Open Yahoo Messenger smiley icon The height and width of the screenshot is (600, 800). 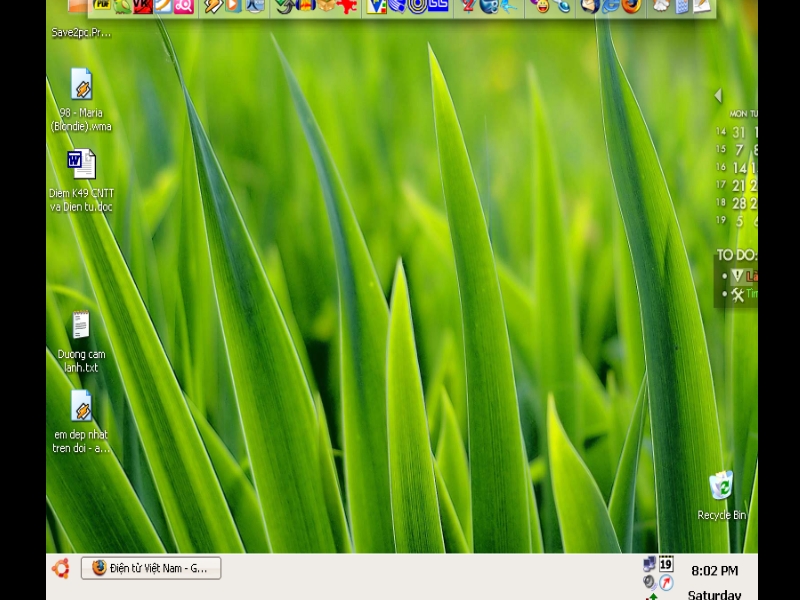point(542,6)
